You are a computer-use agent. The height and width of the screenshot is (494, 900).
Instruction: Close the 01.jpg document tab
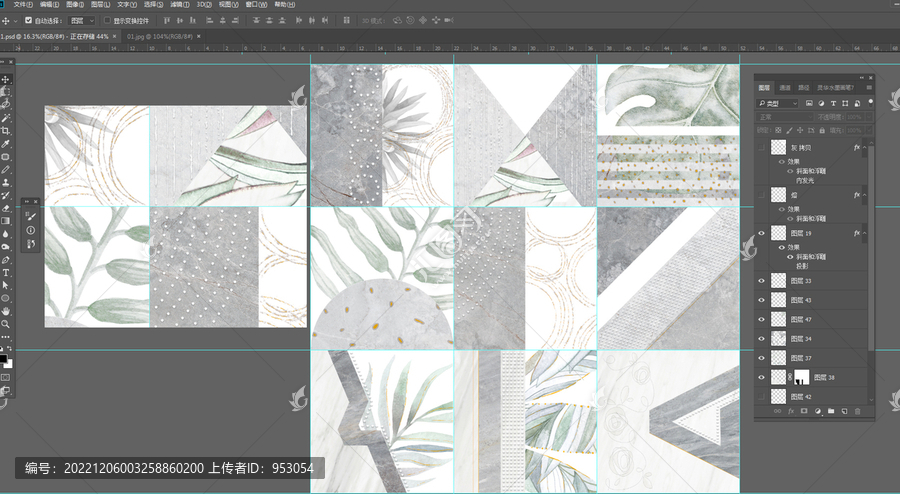click(199, 36)
